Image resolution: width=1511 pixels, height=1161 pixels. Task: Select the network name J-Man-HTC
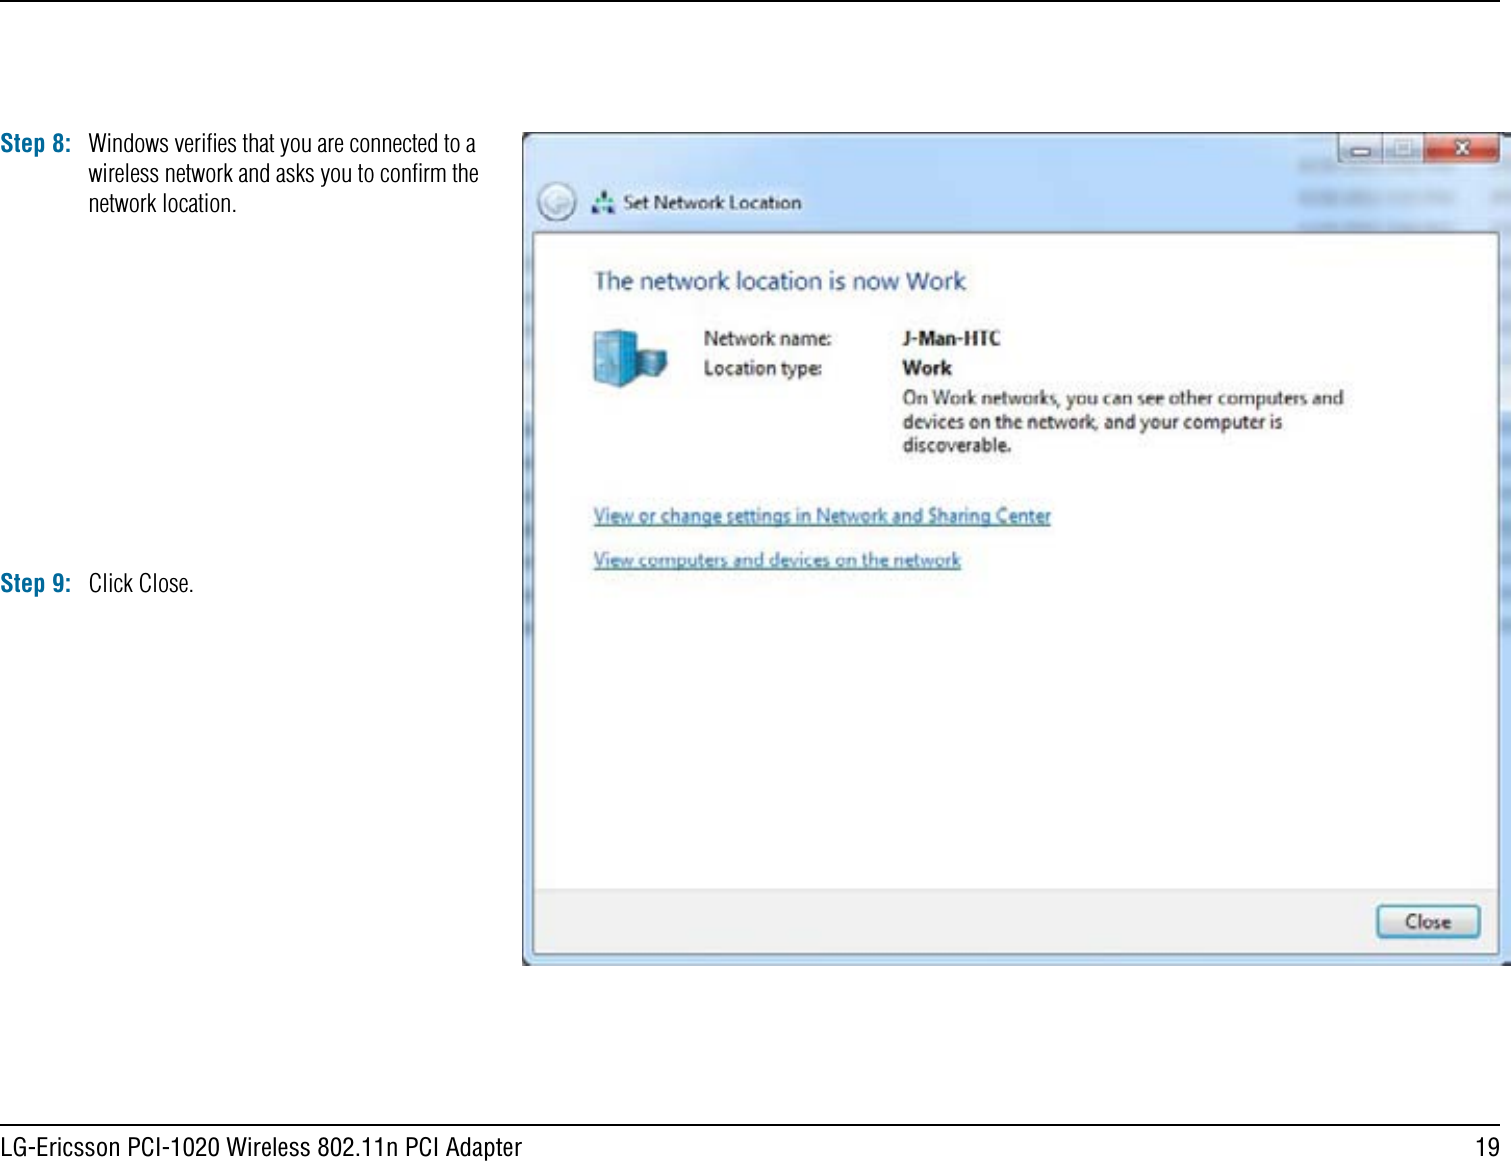(x=951, y=338)
